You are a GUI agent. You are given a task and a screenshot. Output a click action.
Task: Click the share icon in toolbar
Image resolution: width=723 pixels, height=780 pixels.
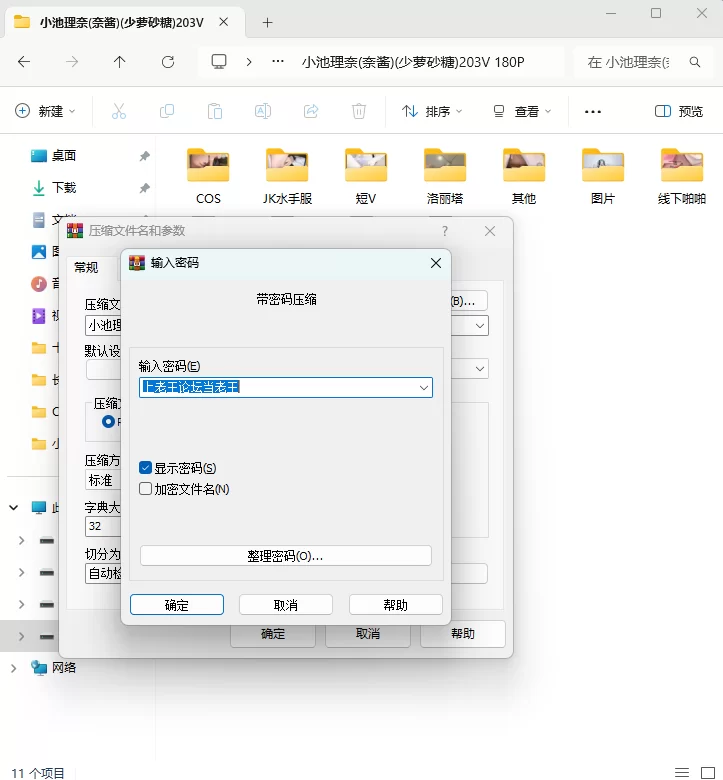point(311,112)
